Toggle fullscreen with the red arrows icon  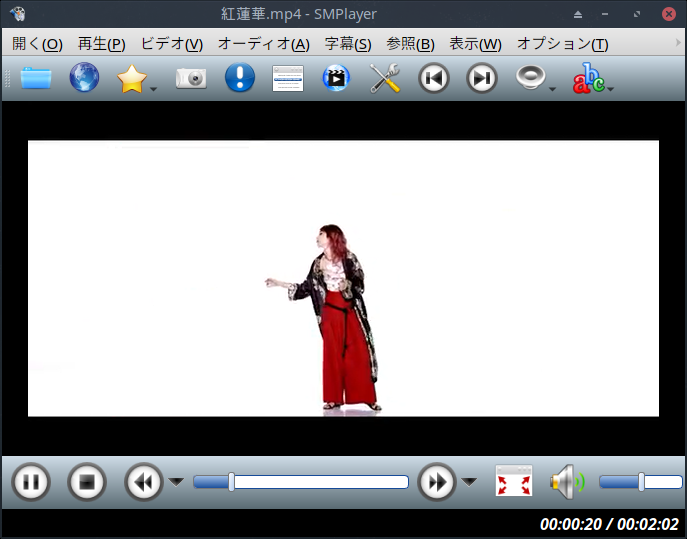[x=514, y=481]
